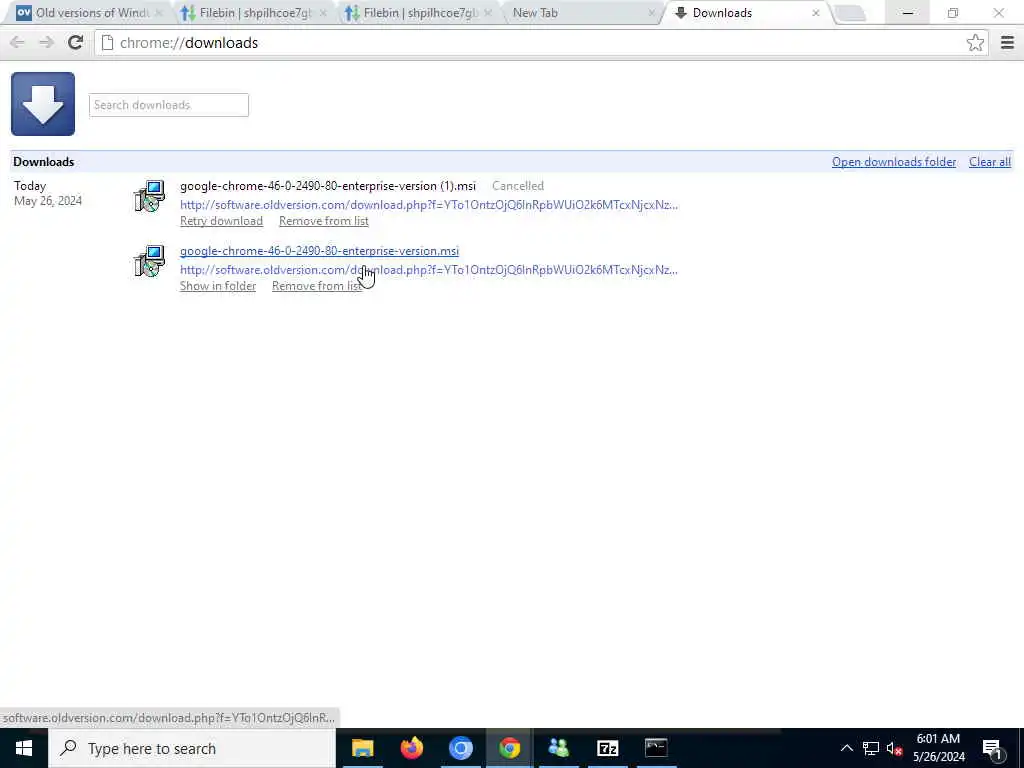Close the New Tab tab

[651, 12]
